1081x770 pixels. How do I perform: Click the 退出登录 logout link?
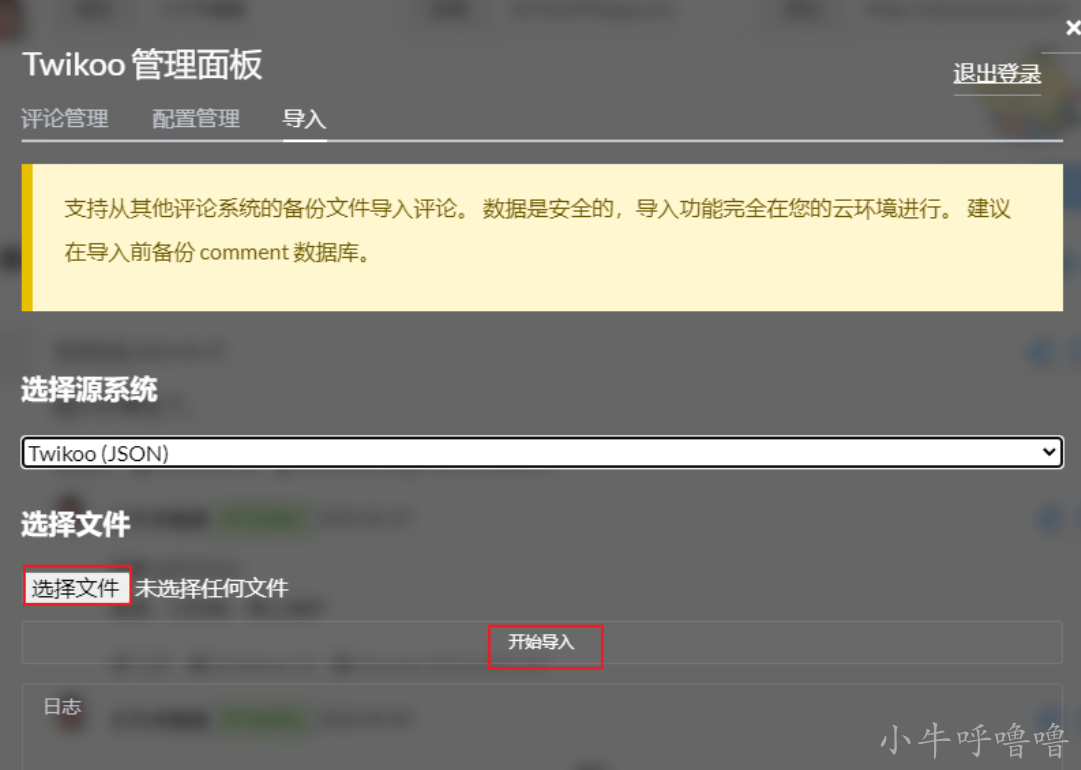[997, 73]
